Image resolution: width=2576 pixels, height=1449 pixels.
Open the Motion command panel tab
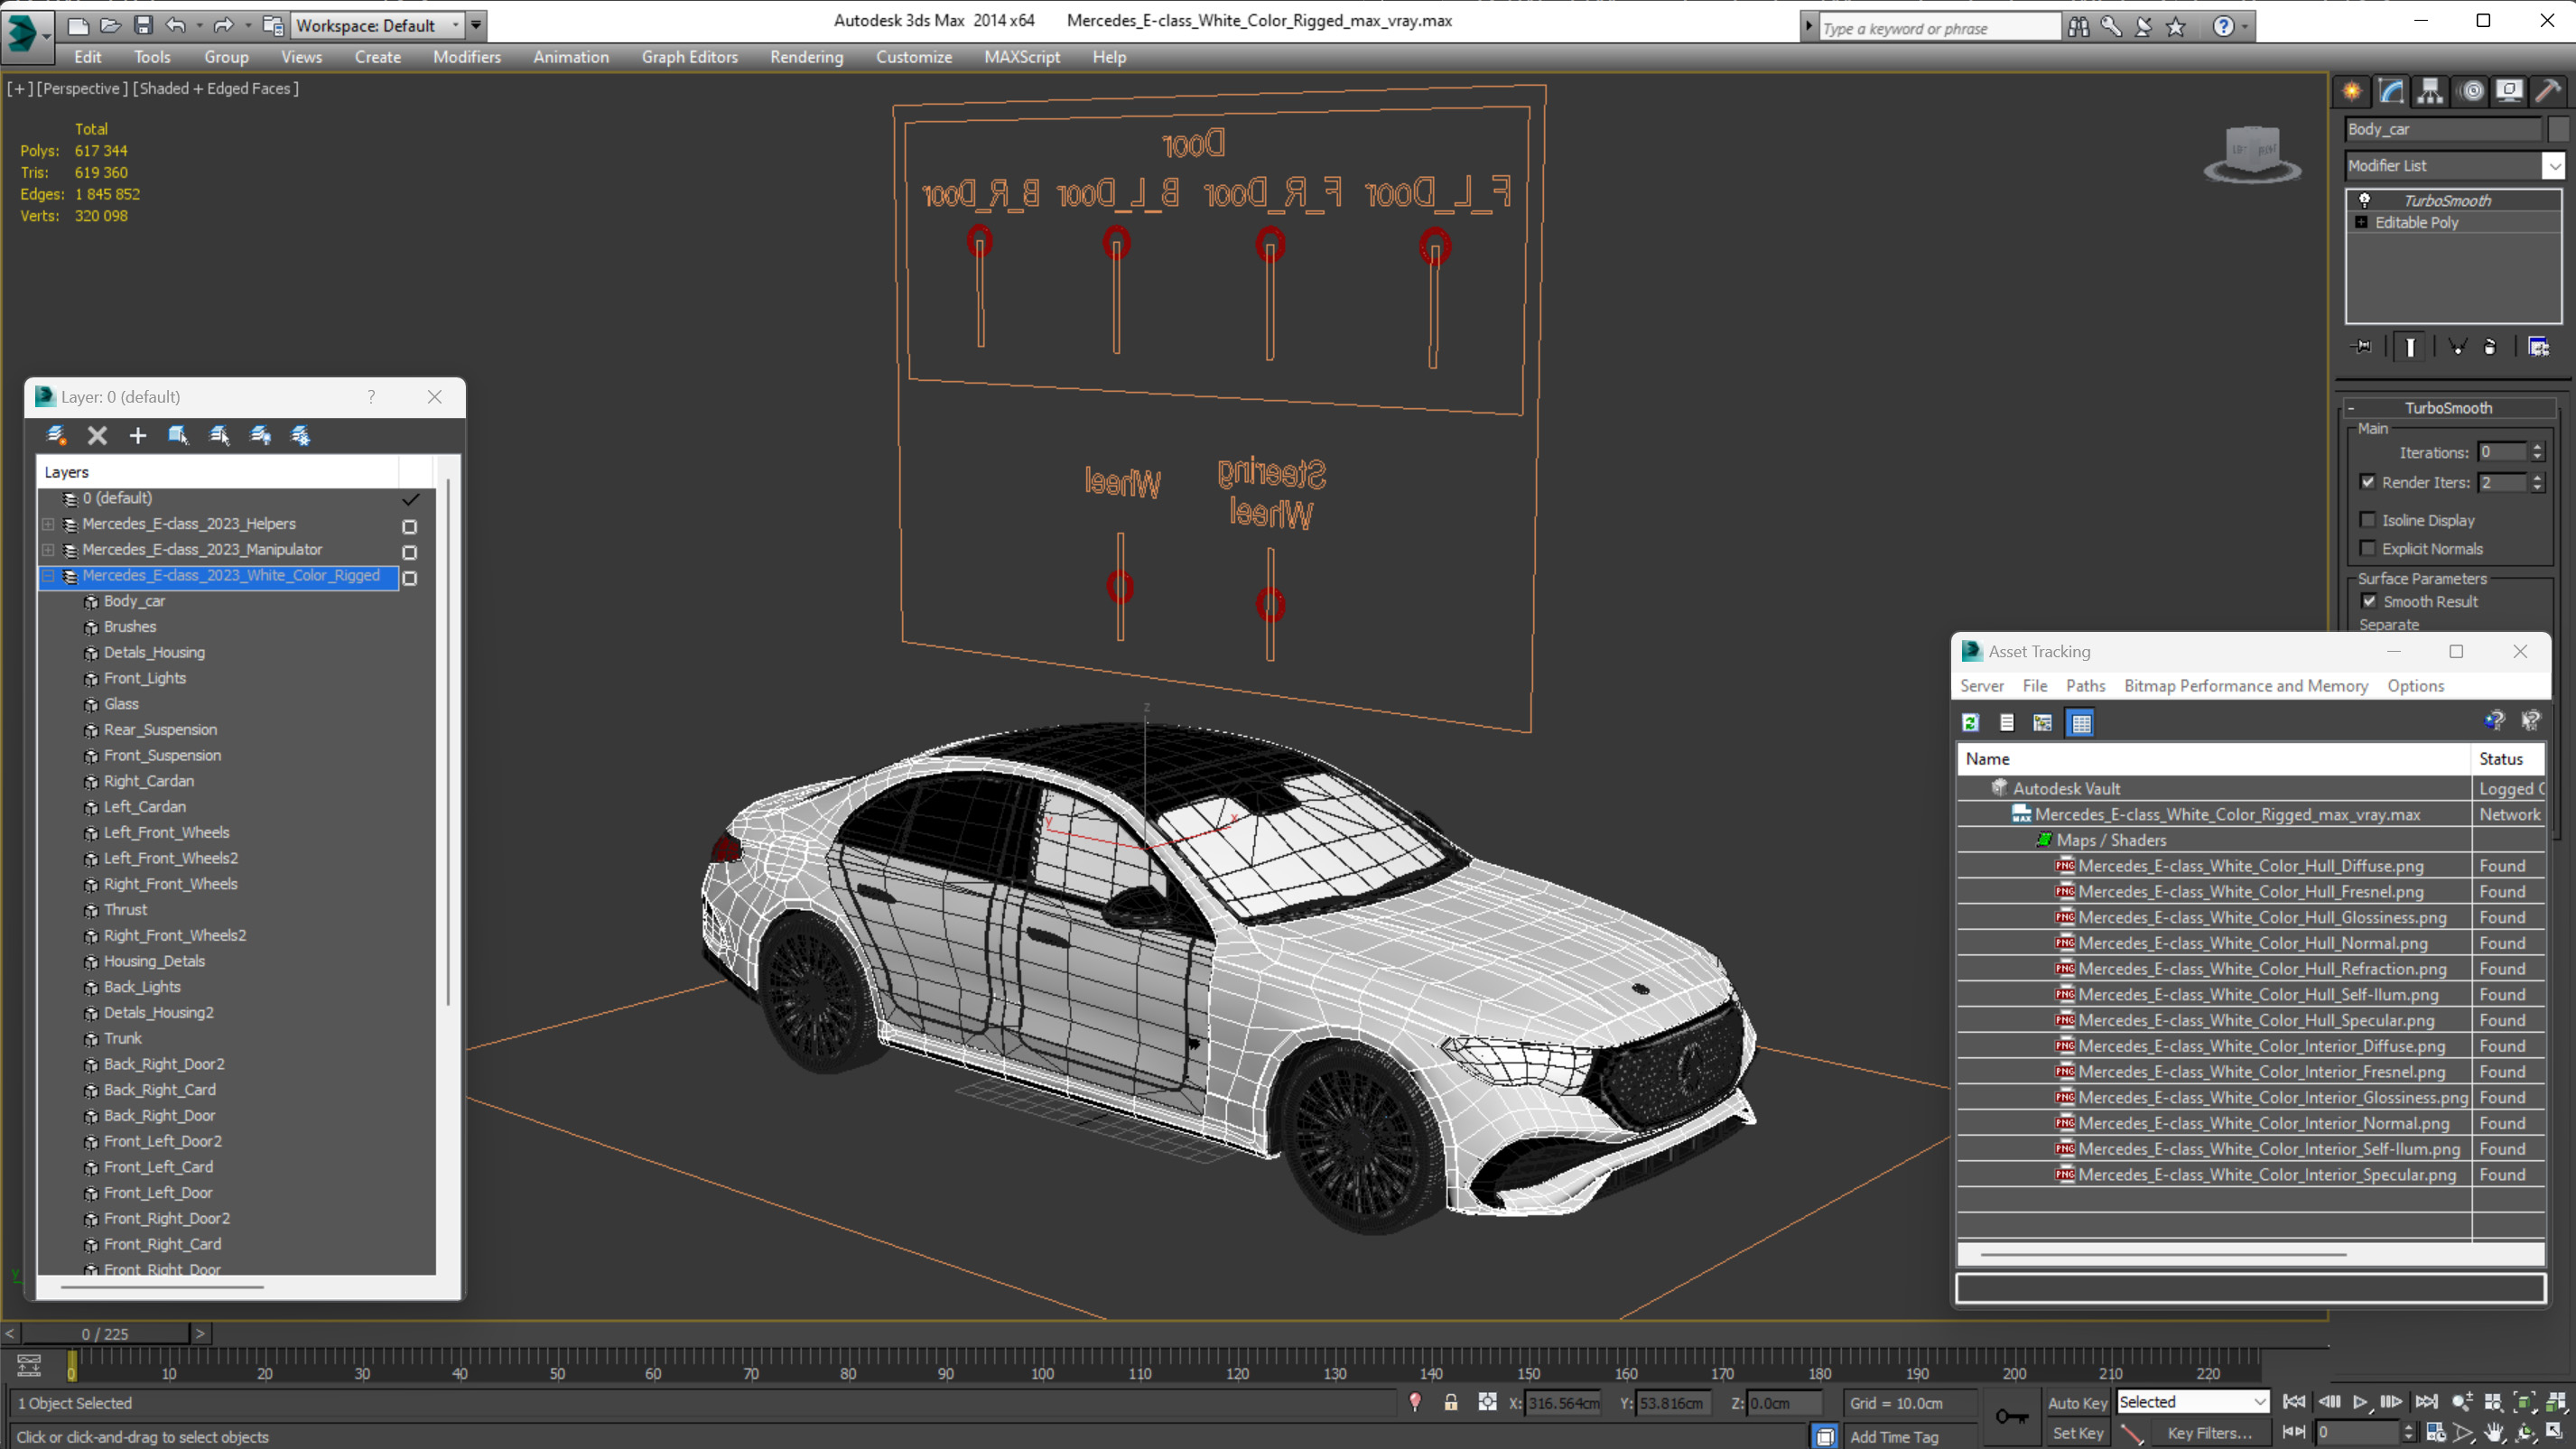click(2472, 92)
